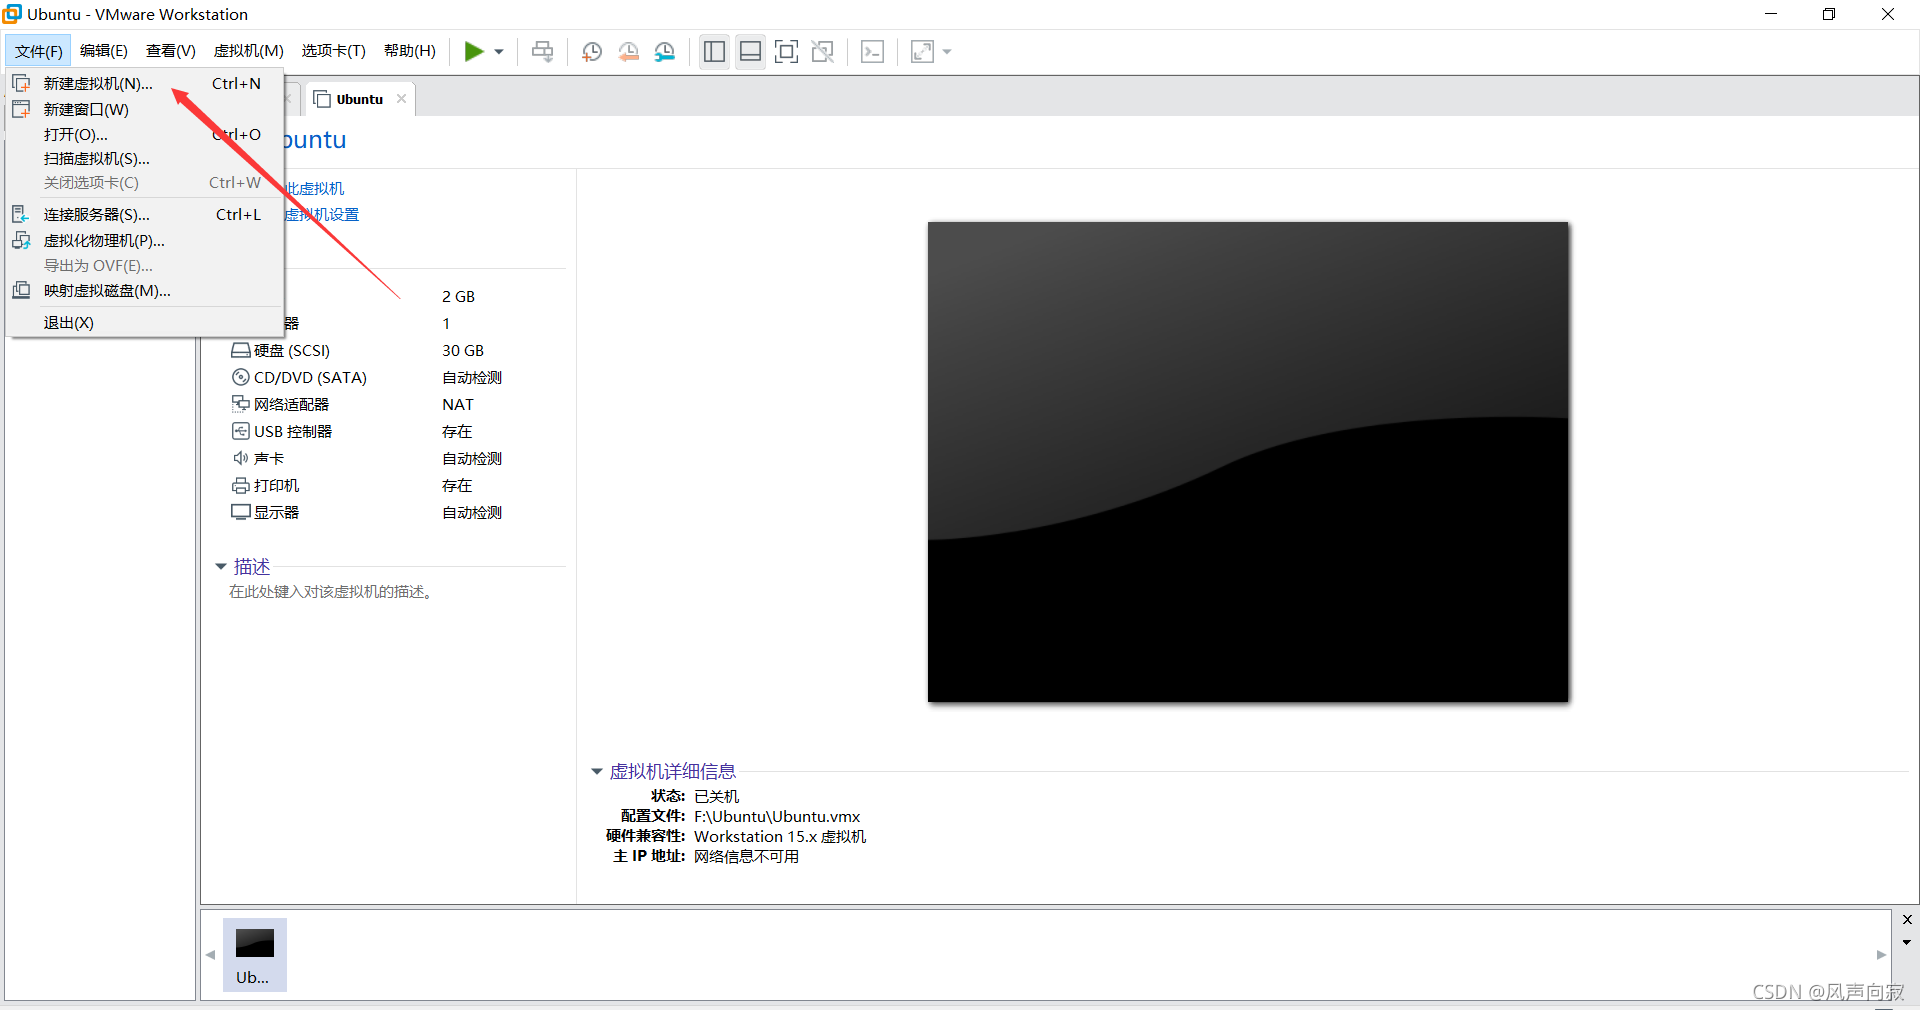
Task: Click the USB controller icon
Action: 240,431
